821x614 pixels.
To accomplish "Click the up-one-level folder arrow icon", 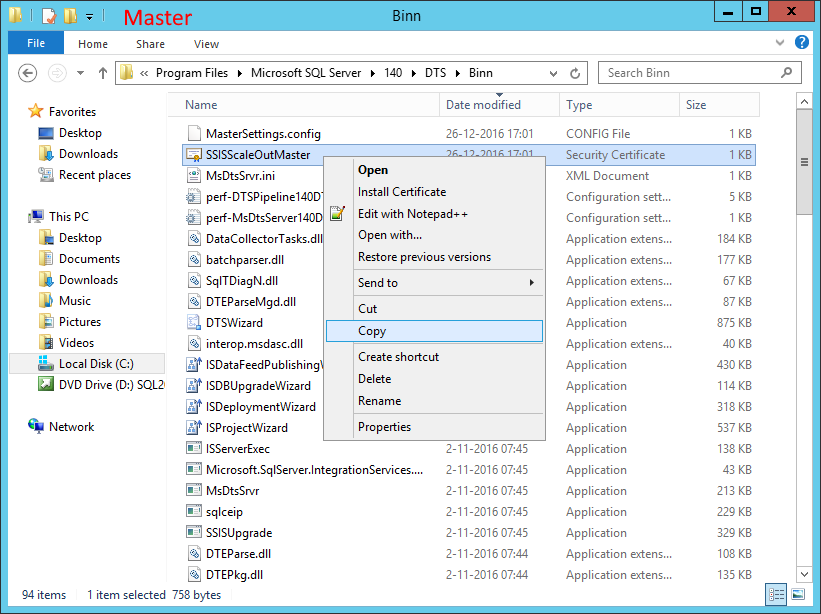I will [104, 72].
